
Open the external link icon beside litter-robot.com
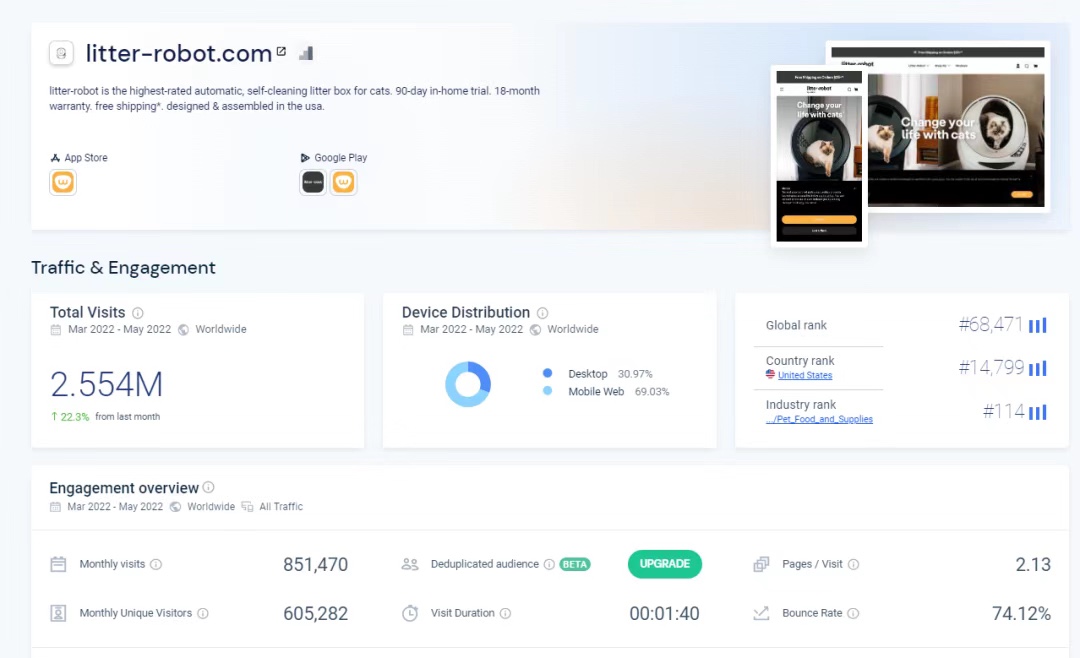point(281,52)
